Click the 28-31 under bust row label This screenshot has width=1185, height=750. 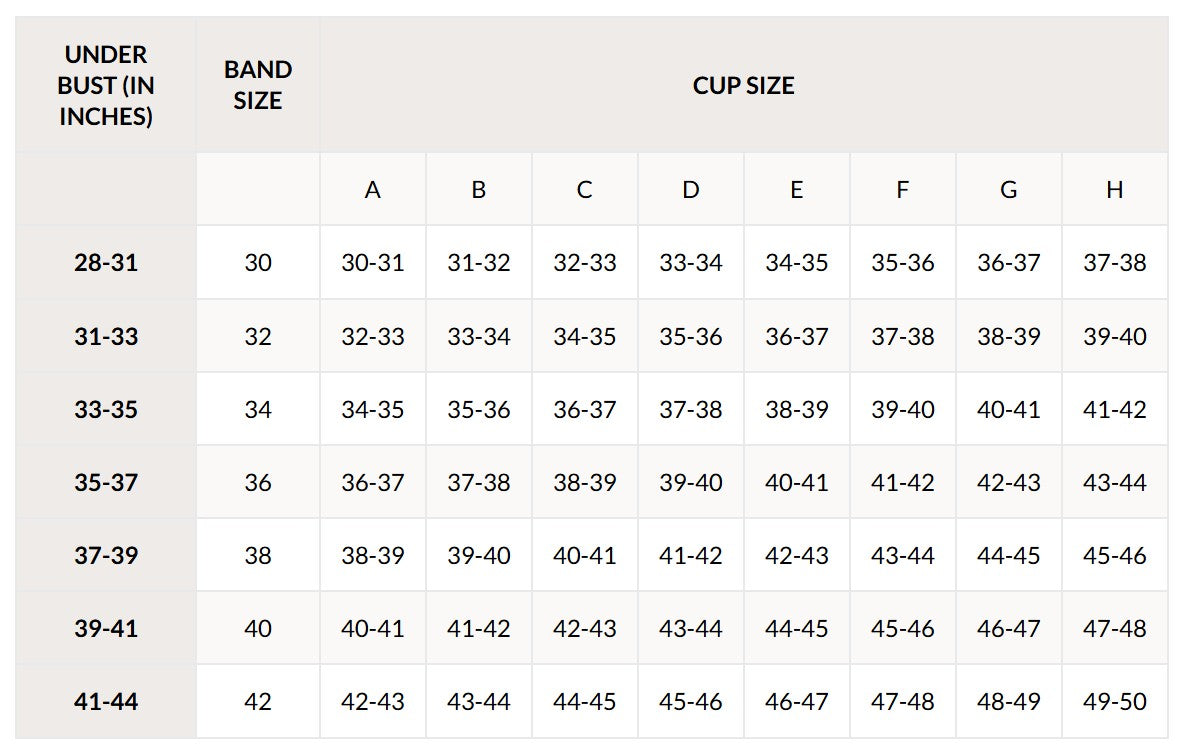pyautogui.click(x=106, y=262)
